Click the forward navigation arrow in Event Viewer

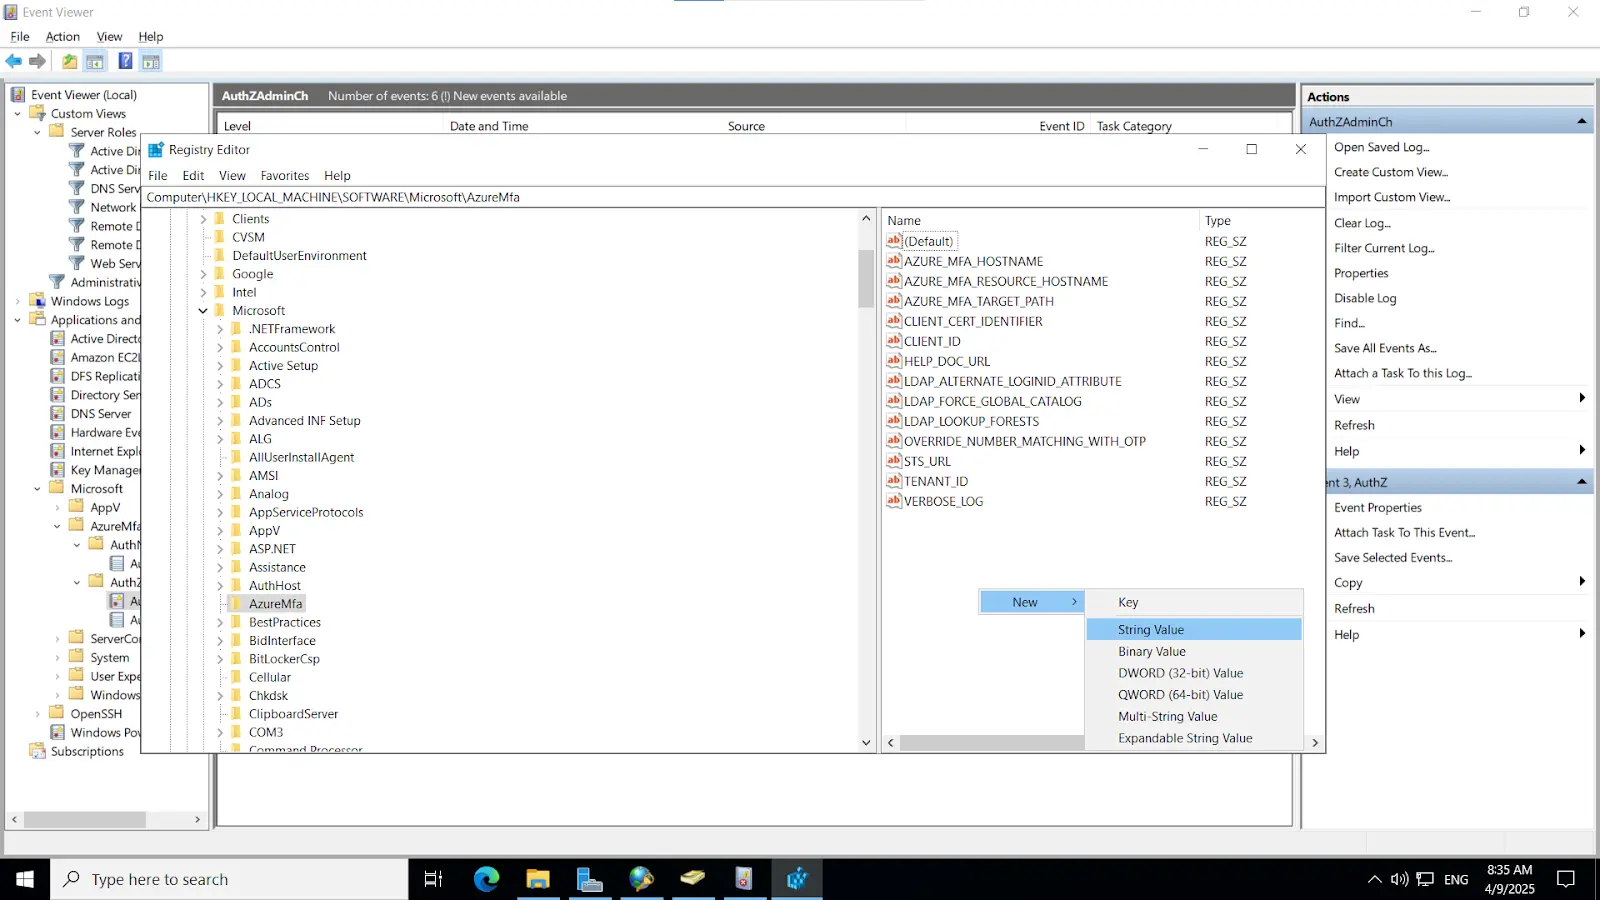coord(38,61)
